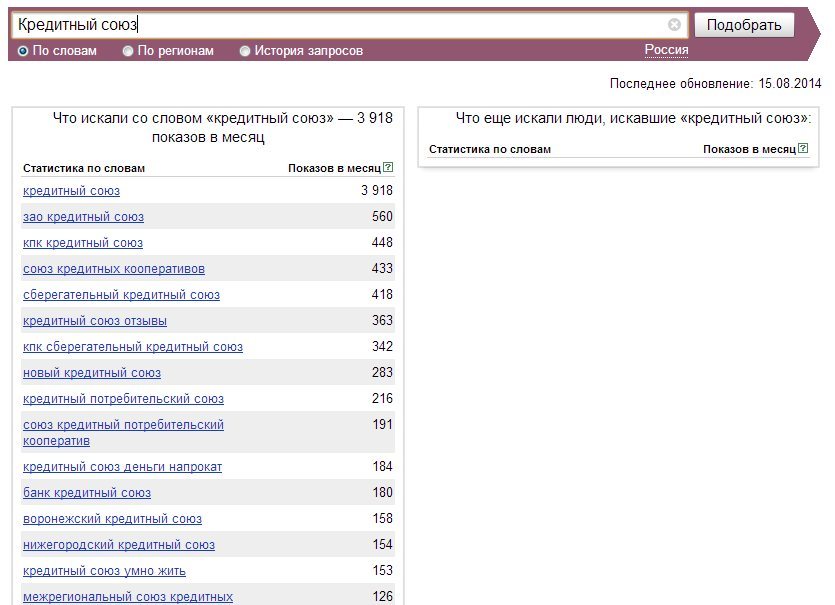
Task: Click the 154 impressions value
Action: click(x=382, y=545)
